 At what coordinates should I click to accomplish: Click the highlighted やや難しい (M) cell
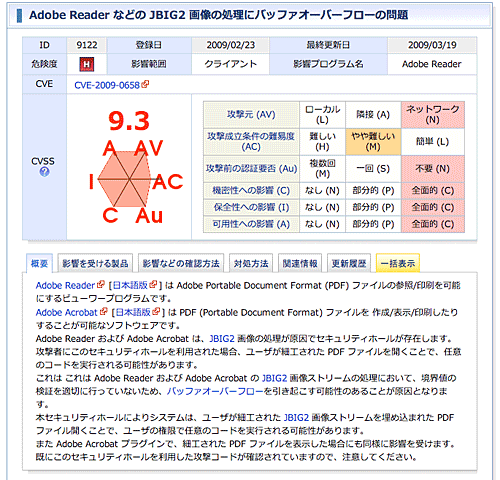tap(373, 142)
